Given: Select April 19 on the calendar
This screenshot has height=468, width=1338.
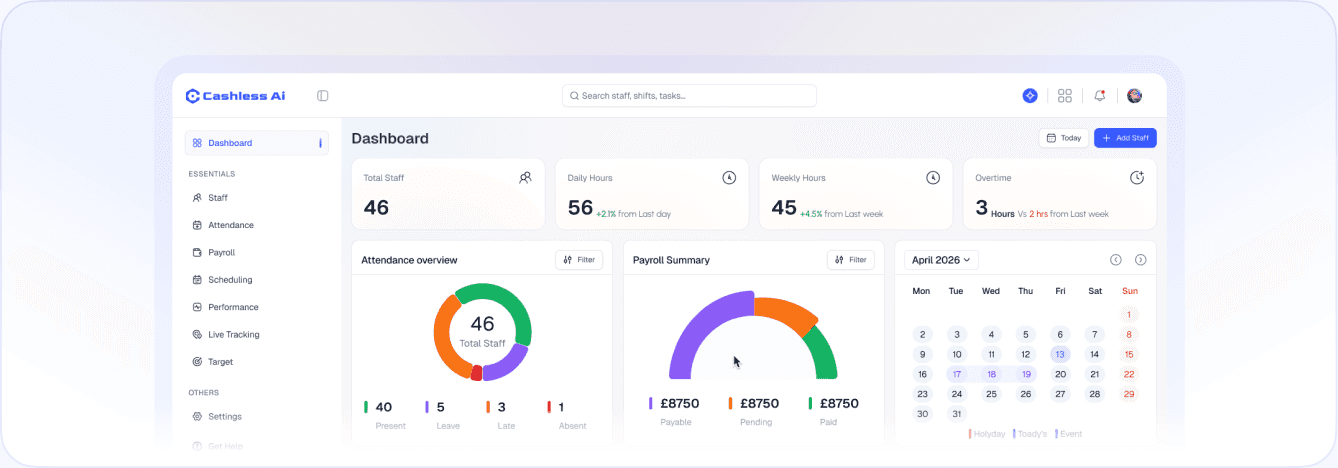Looking at the screenshot, I should (x=1026, y=374).
